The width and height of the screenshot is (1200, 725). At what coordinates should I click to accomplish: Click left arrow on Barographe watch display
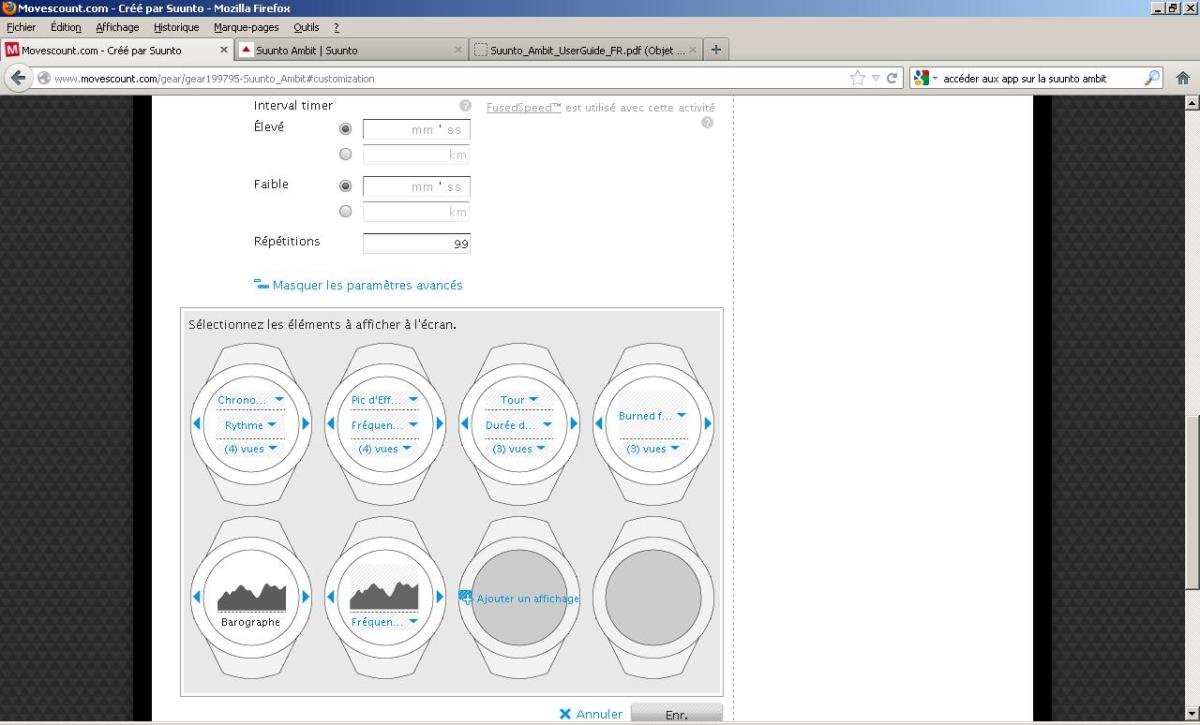click(x=197, y=597)
